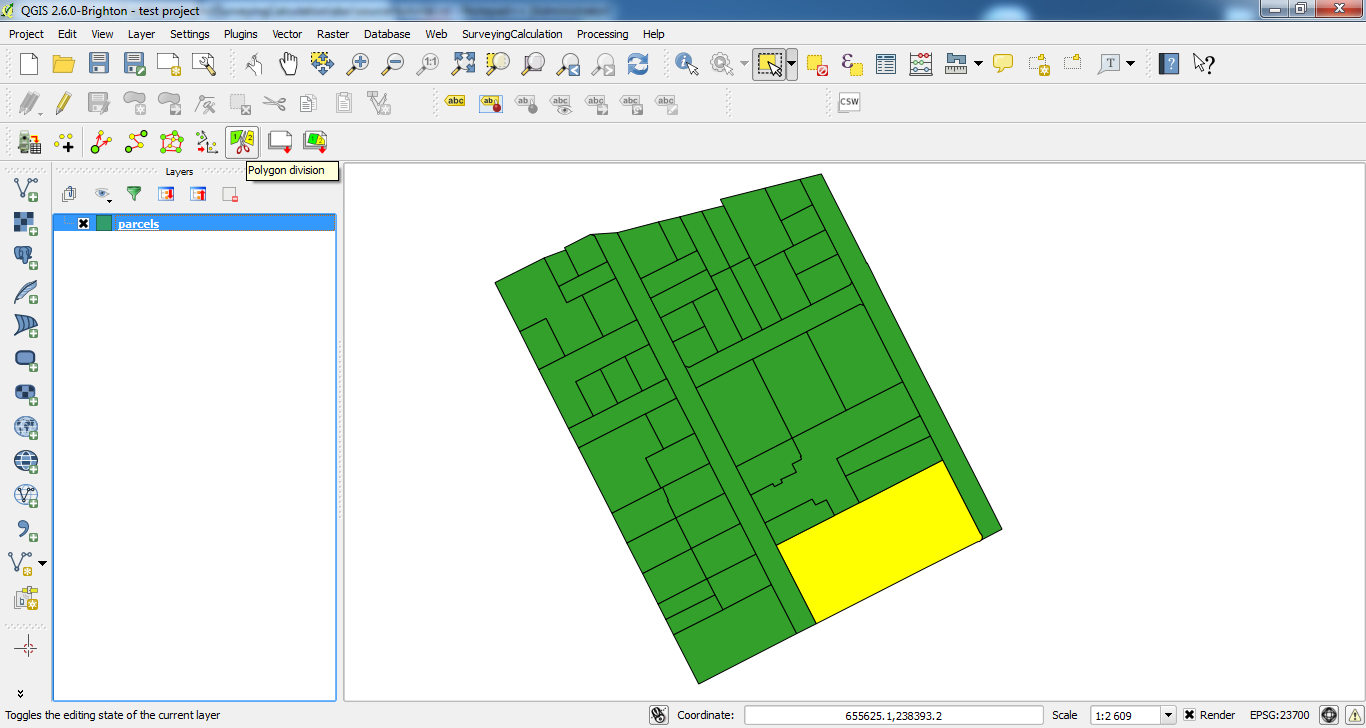
Task: Activate the Identify Features tool
Action: pyautogui.click(x=687, y=65)
